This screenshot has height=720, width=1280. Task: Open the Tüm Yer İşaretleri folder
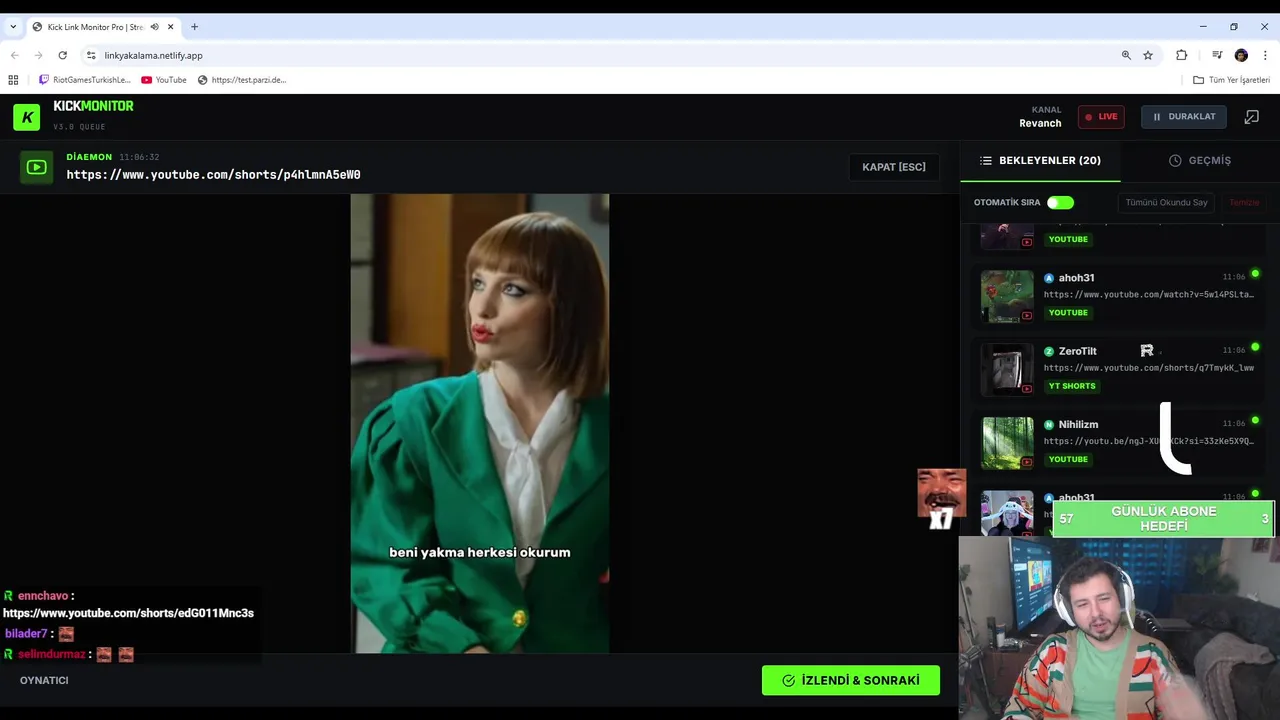pos(1231,80)
